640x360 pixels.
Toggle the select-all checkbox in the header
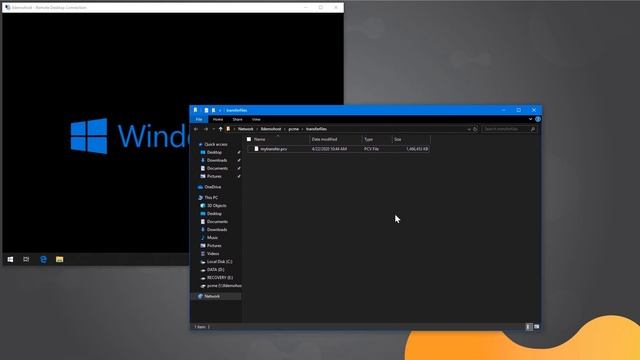(x=249, y=139)
